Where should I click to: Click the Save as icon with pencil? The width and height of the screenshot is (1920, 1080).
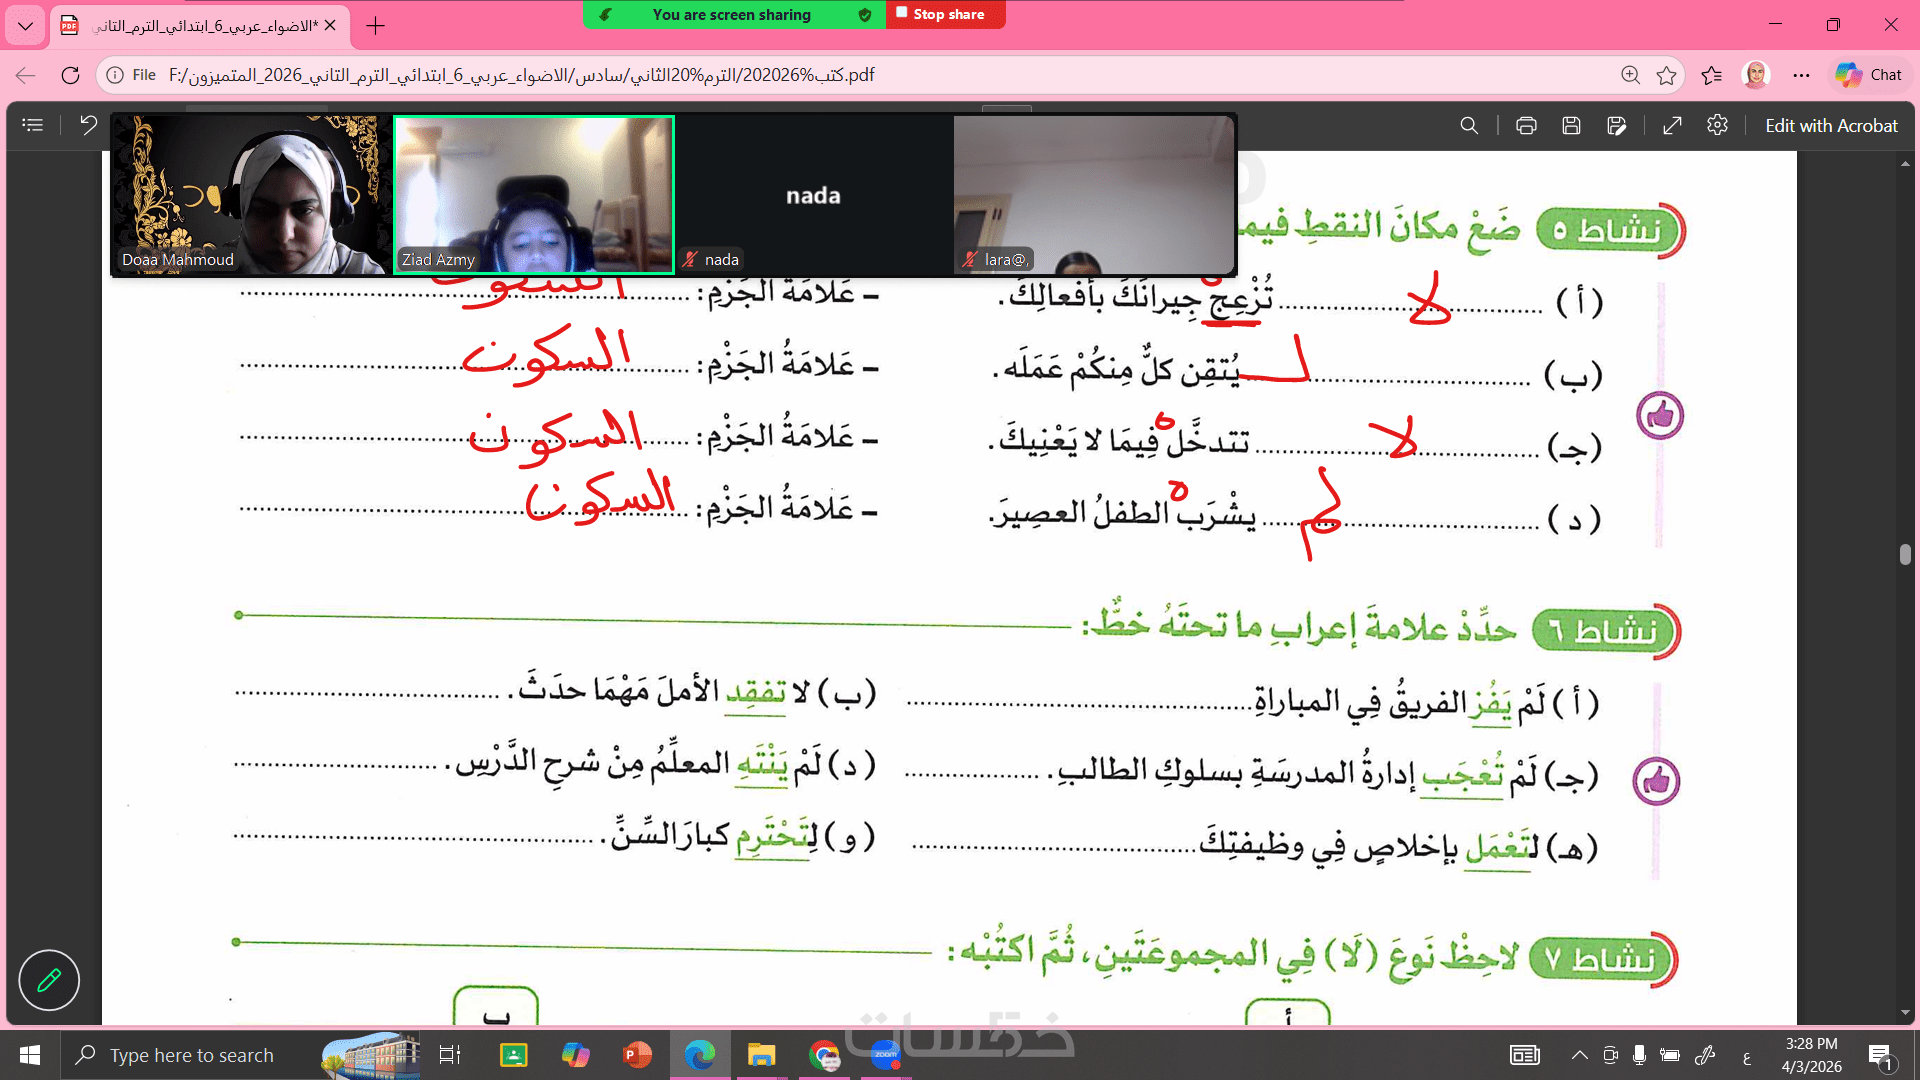coord(1616,126)
